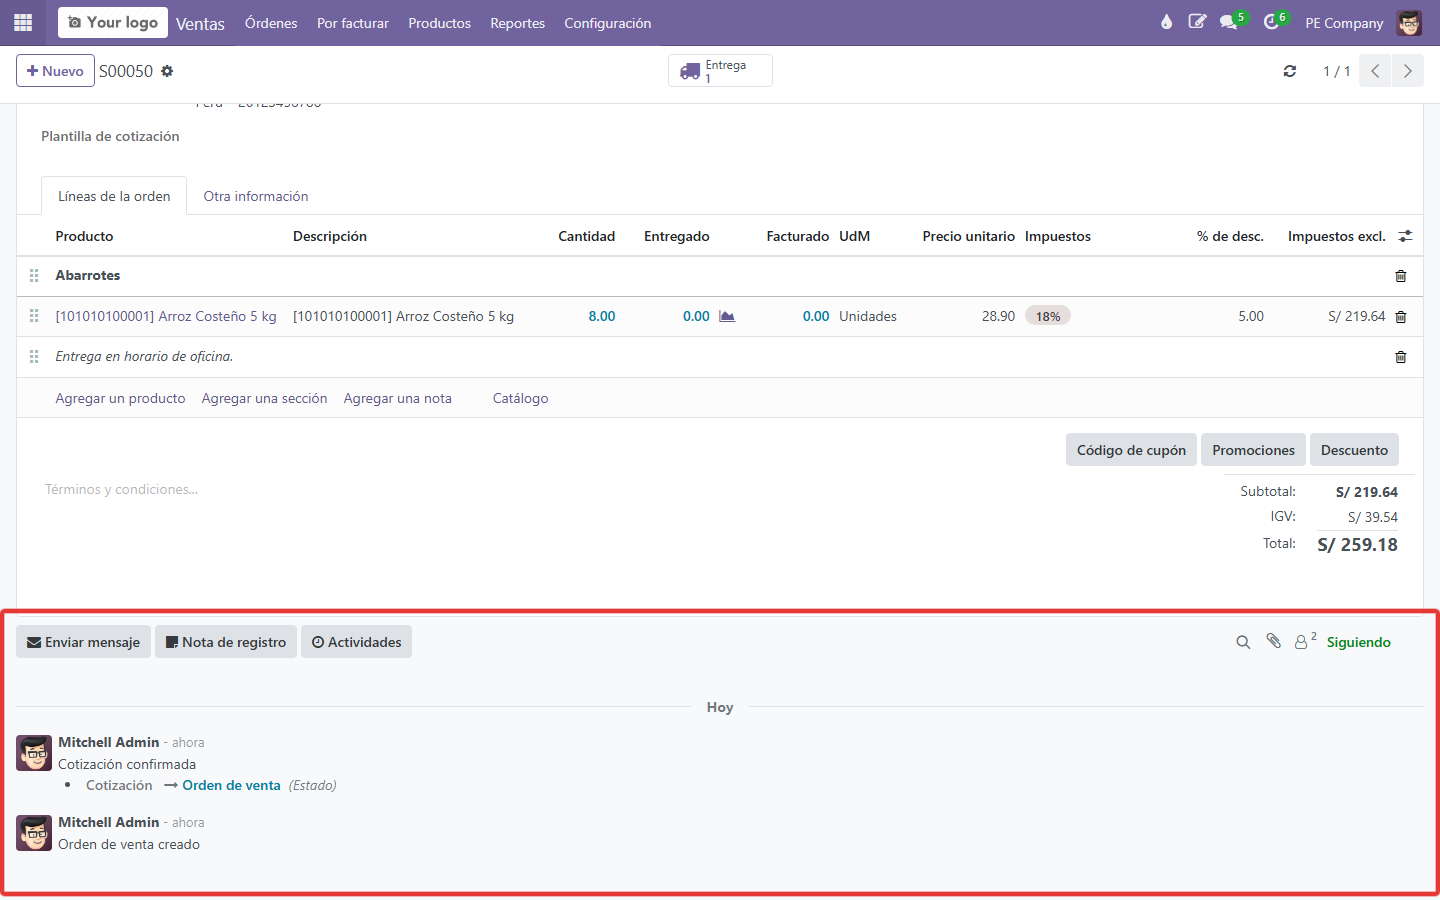This screenshot has height=900, width=1440.
Task: Open the Entrega delivery truck button
Action: click(x=720, y=71)
